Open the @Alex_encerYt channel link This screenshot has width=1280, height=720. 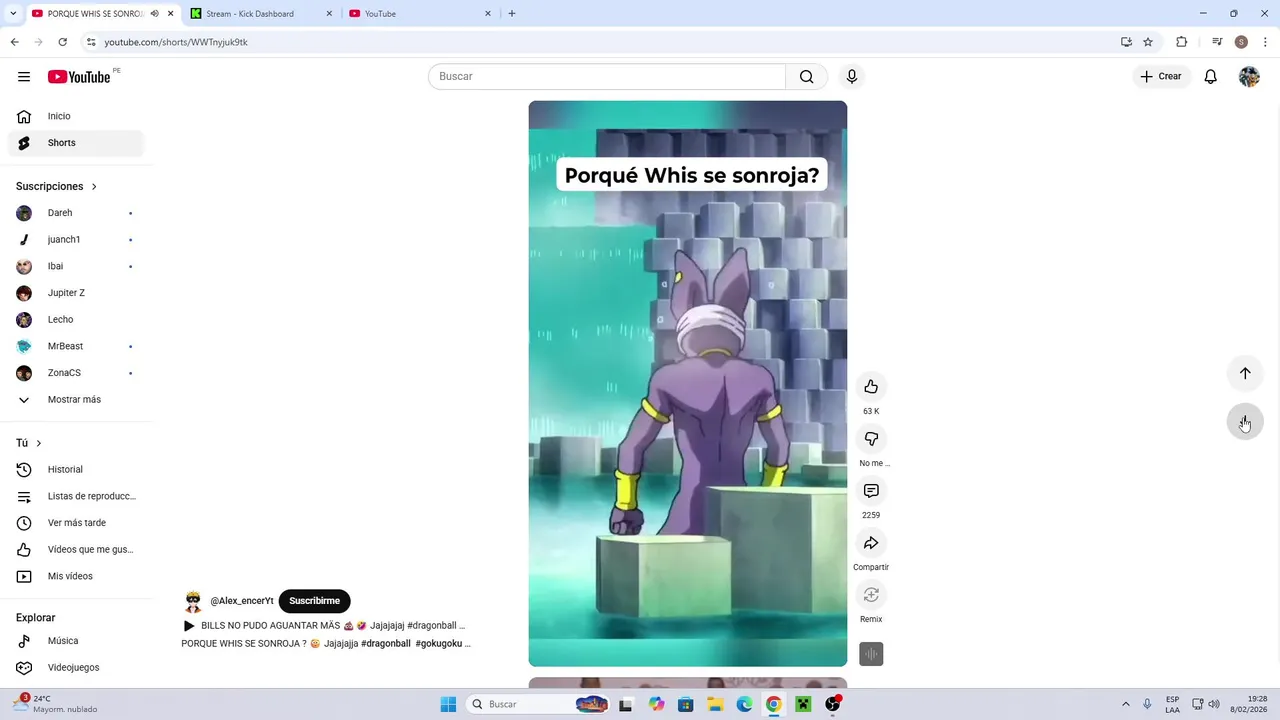tap(241, 601)
